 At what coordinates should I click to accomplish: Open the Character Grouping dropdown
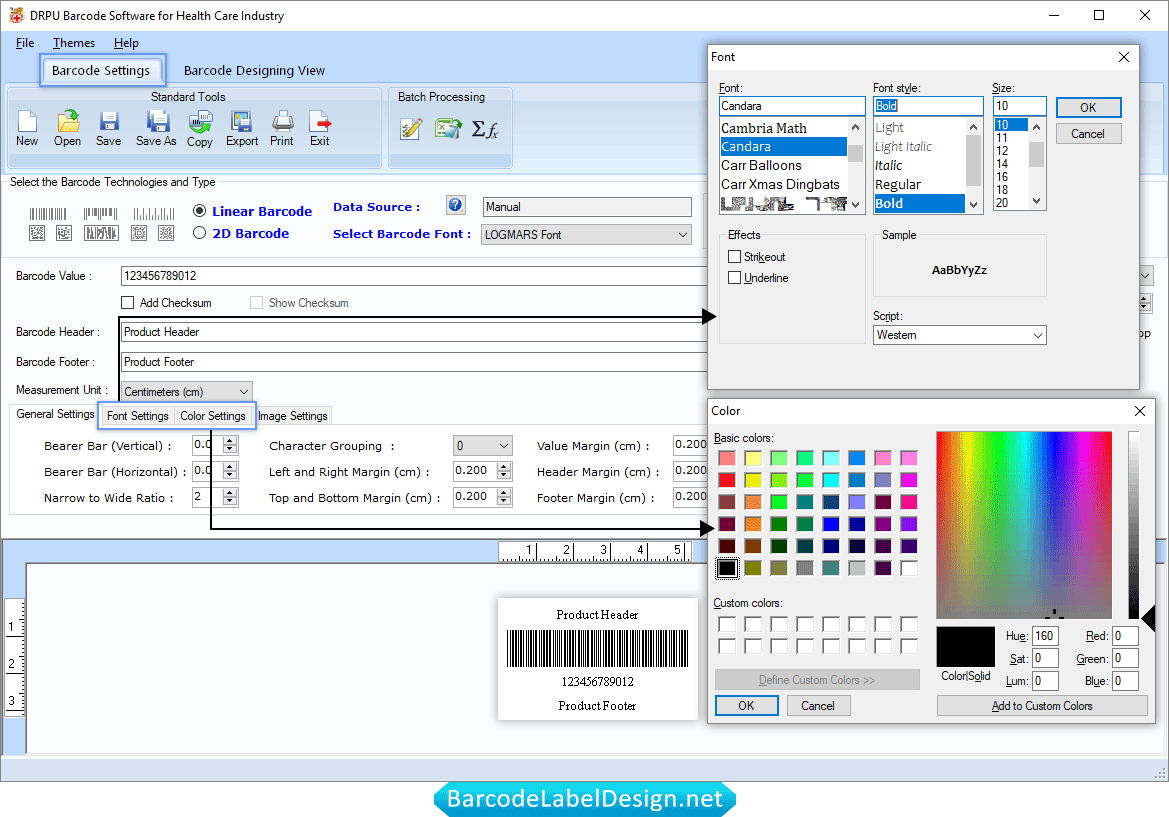(x=482, y=446)
